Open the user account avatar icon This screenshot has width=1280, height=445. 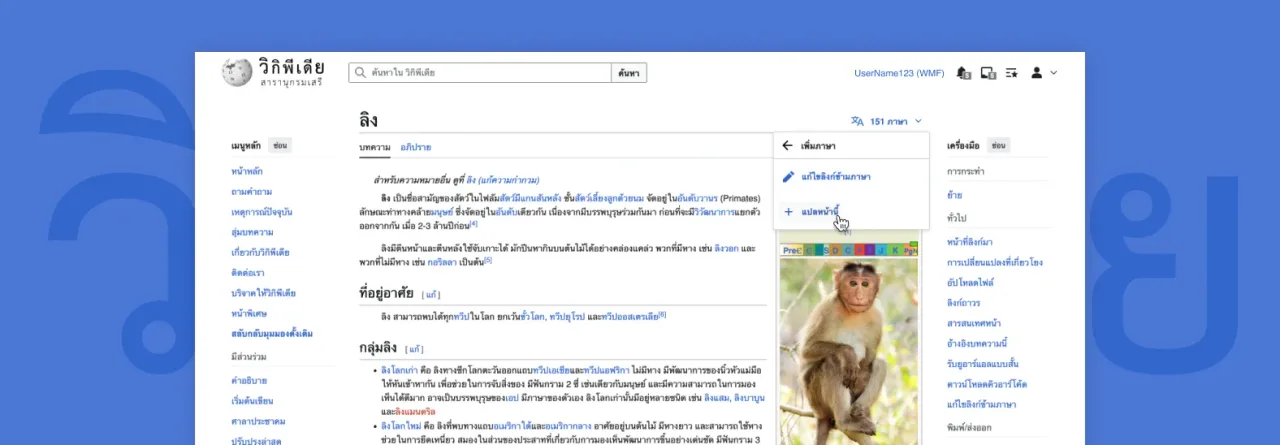pos(1037,73)
